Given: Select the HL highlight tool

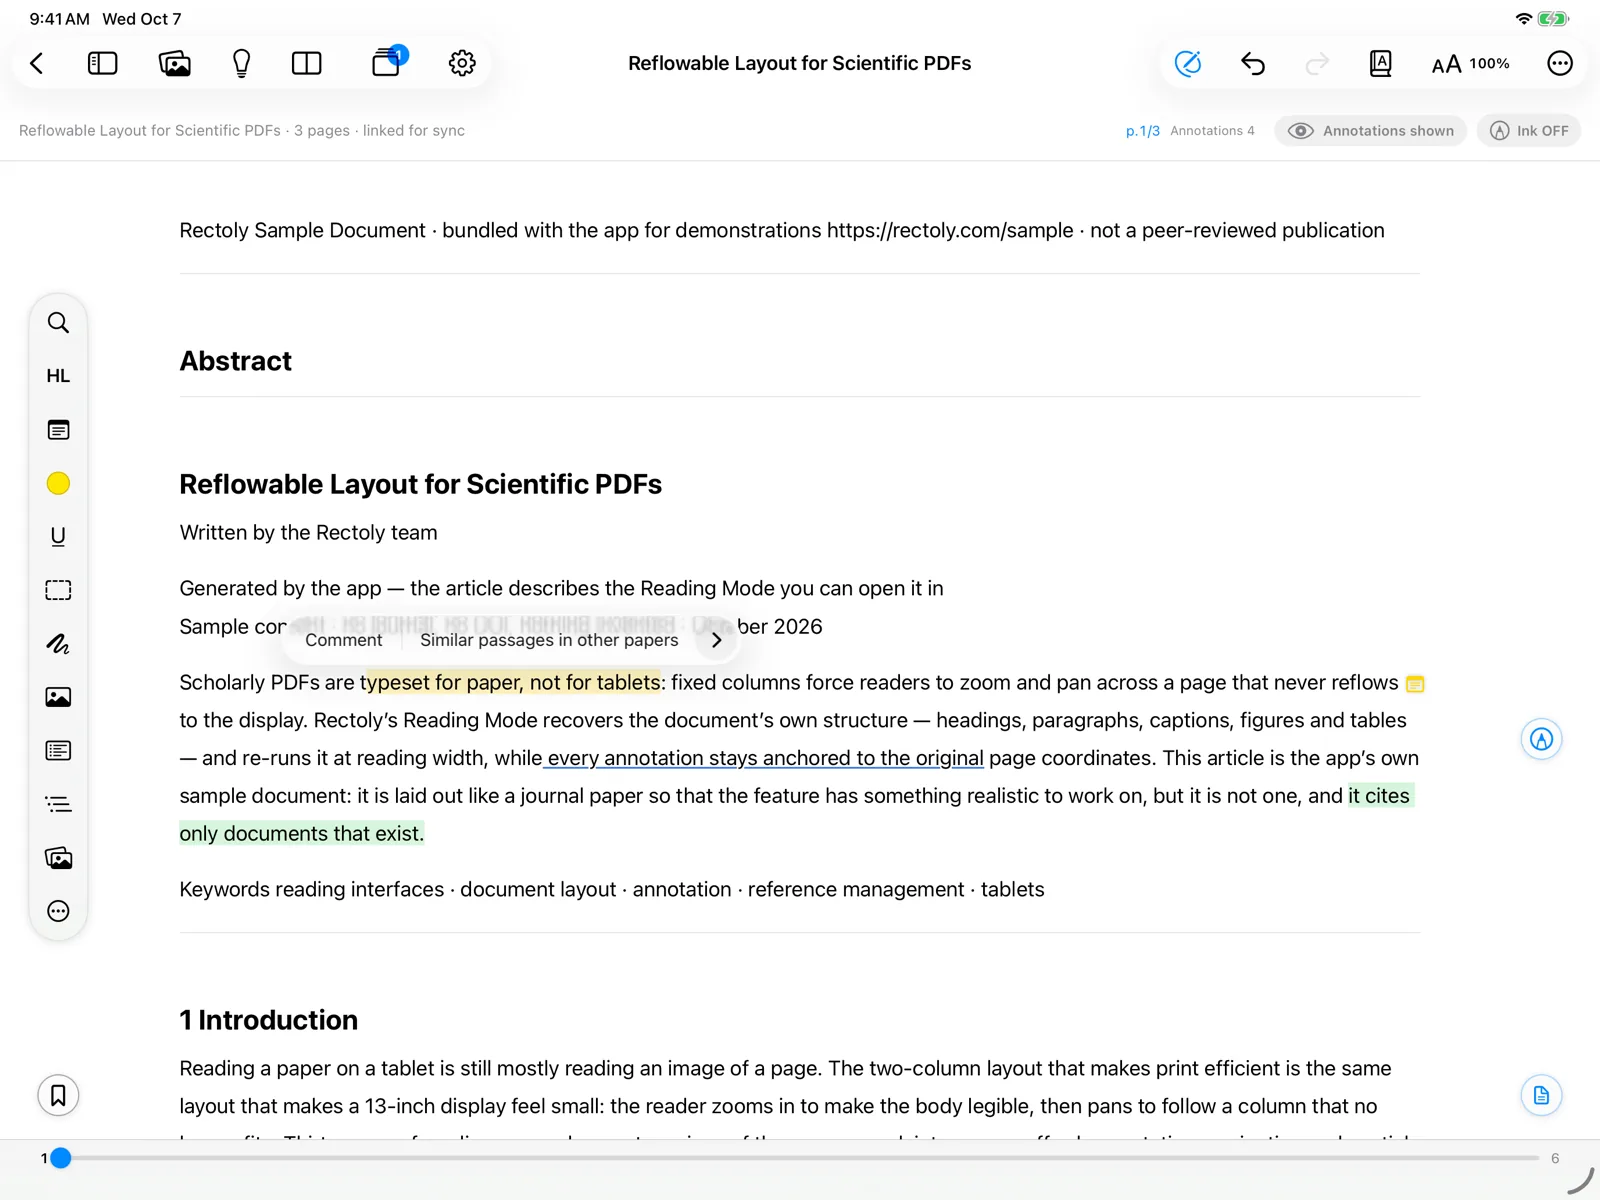Looking at the screenshot, I should click(58, 376).
